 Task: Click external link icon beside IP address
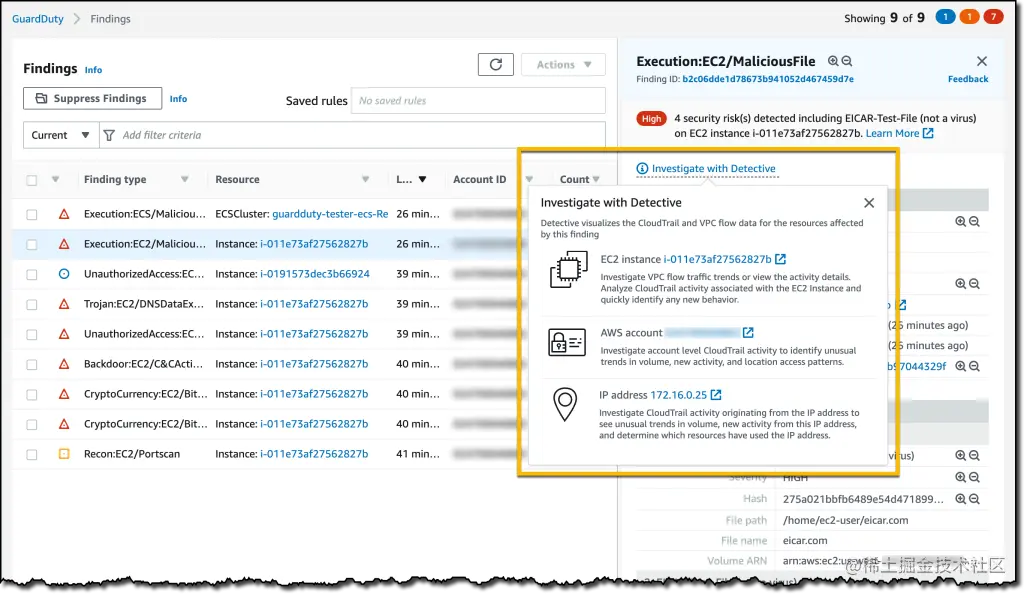716,395
